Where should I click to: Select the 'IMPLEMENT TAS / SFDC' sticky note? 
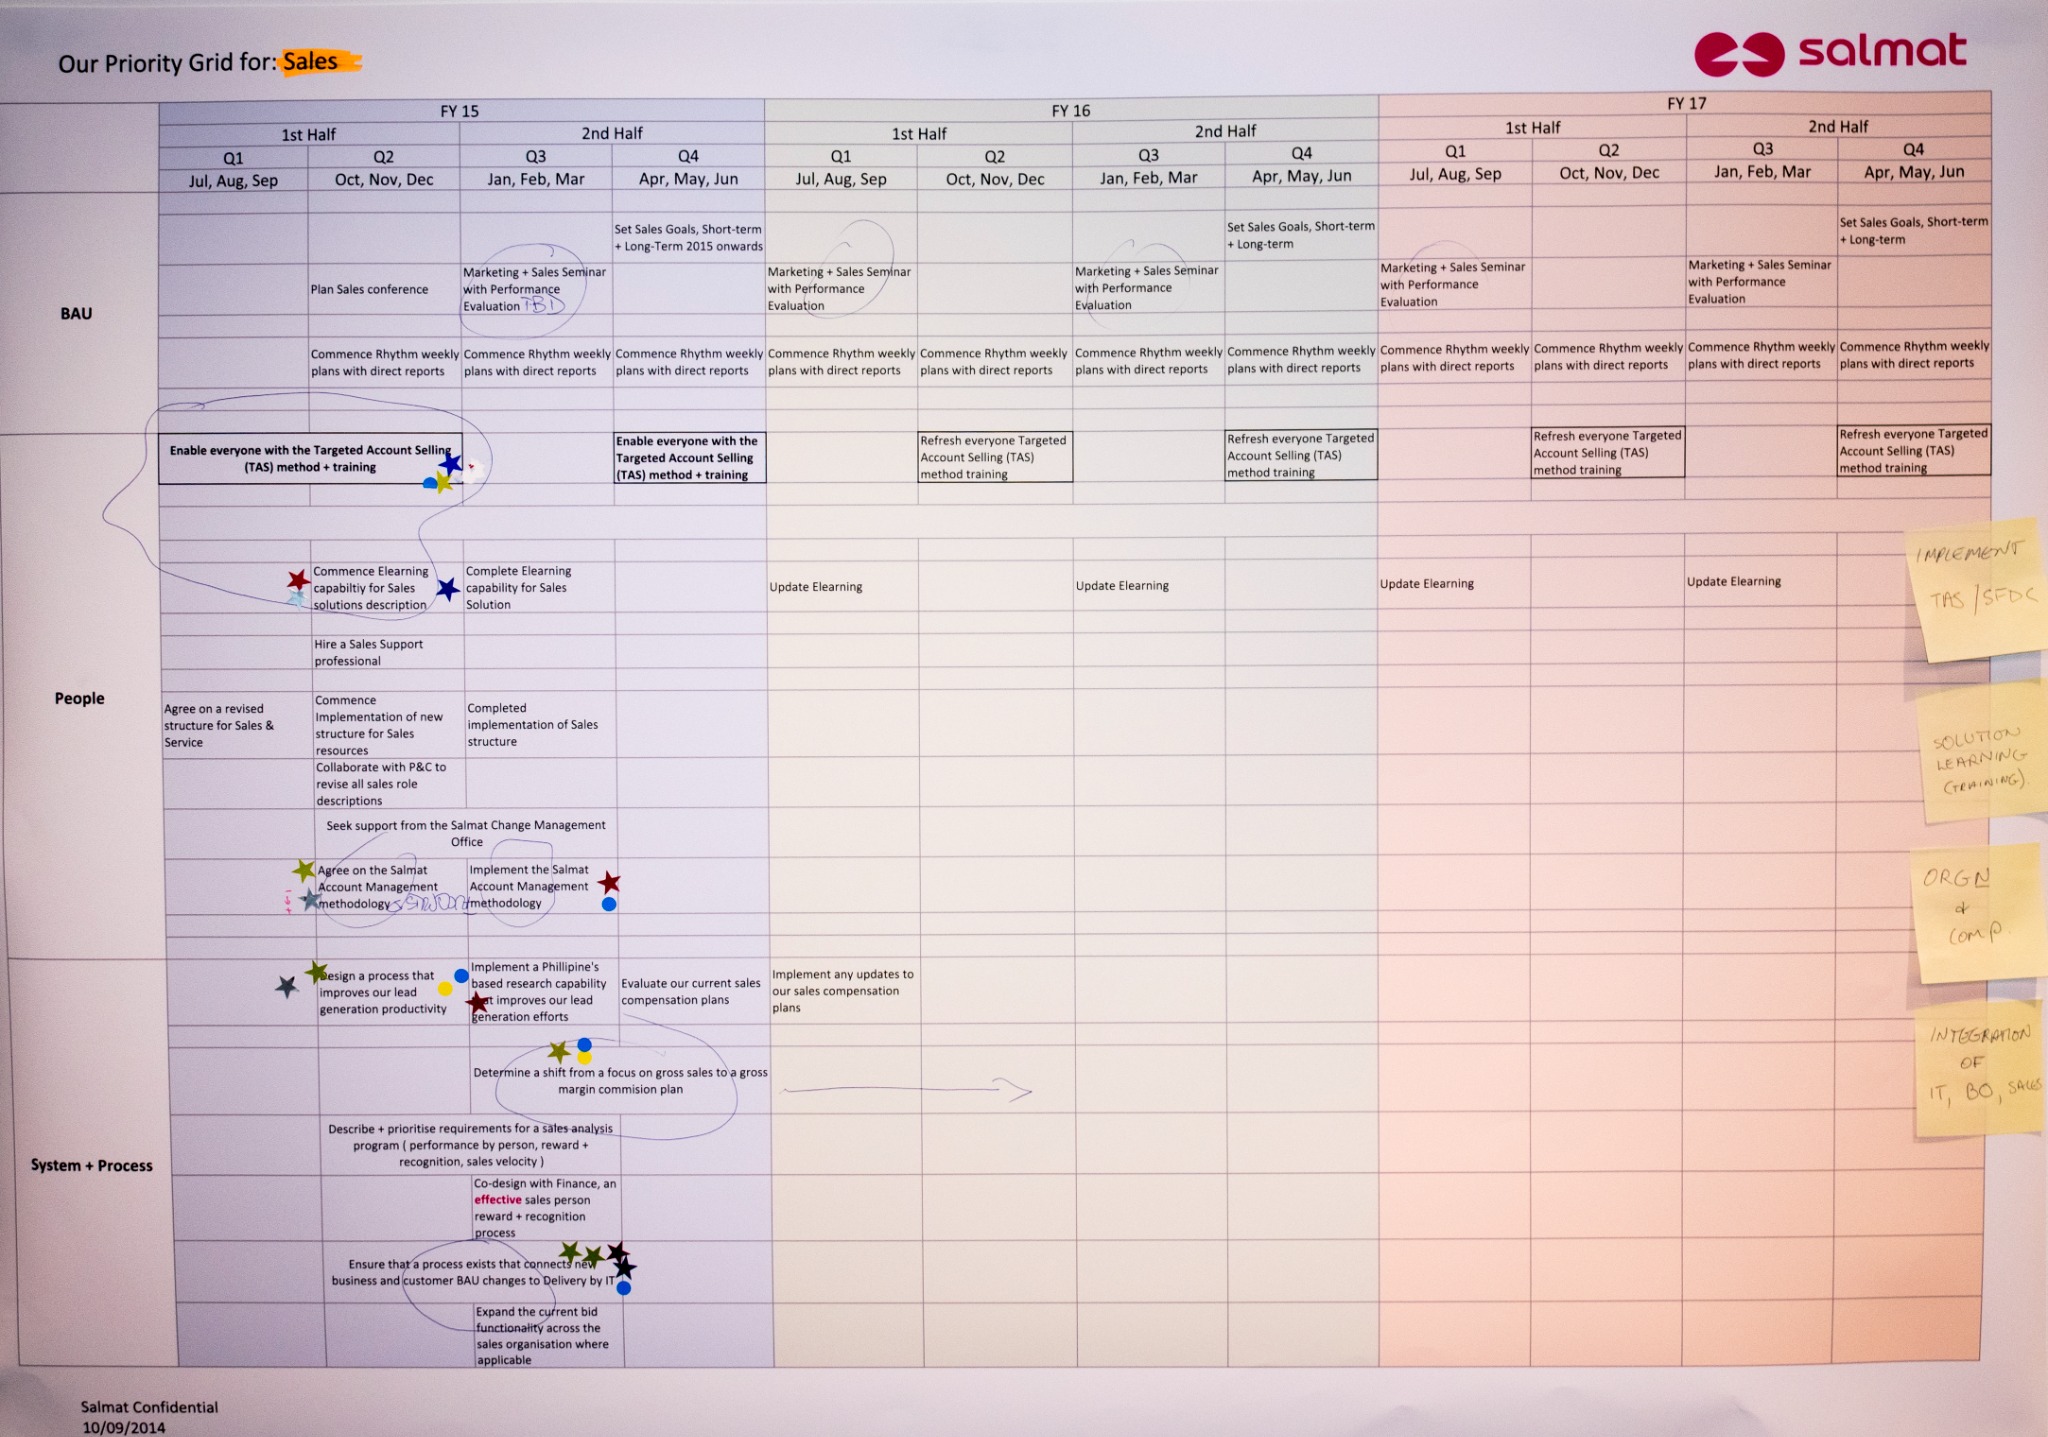[x=1974, y=588]
